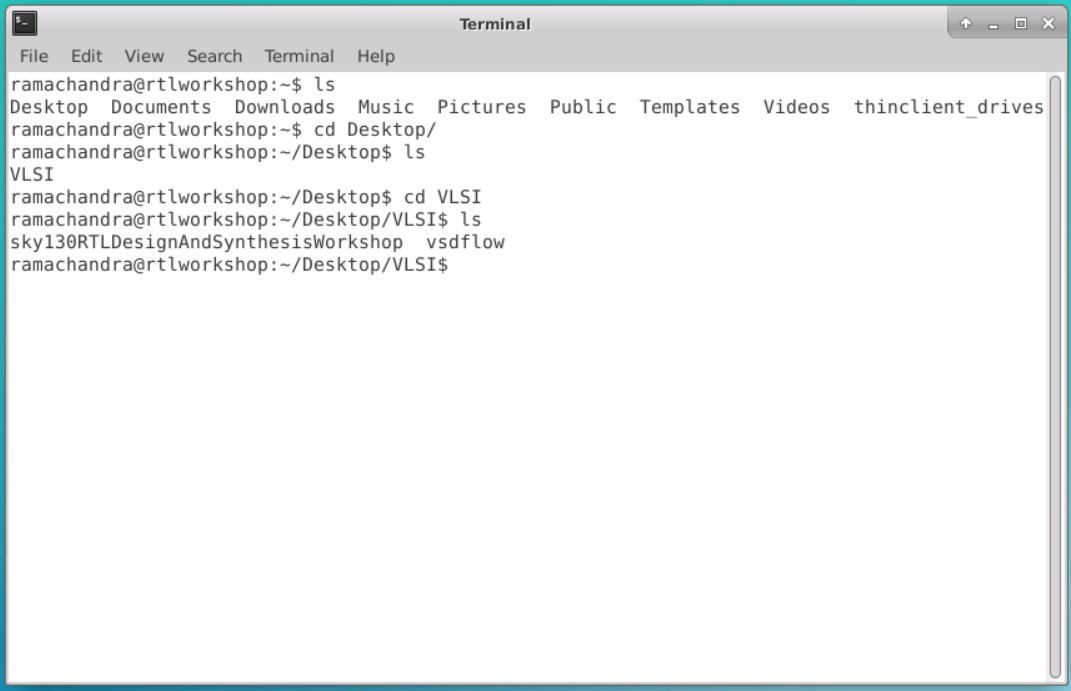Open the Search menu
Screen dimensions: 1071x691
[x=213, y=56]
